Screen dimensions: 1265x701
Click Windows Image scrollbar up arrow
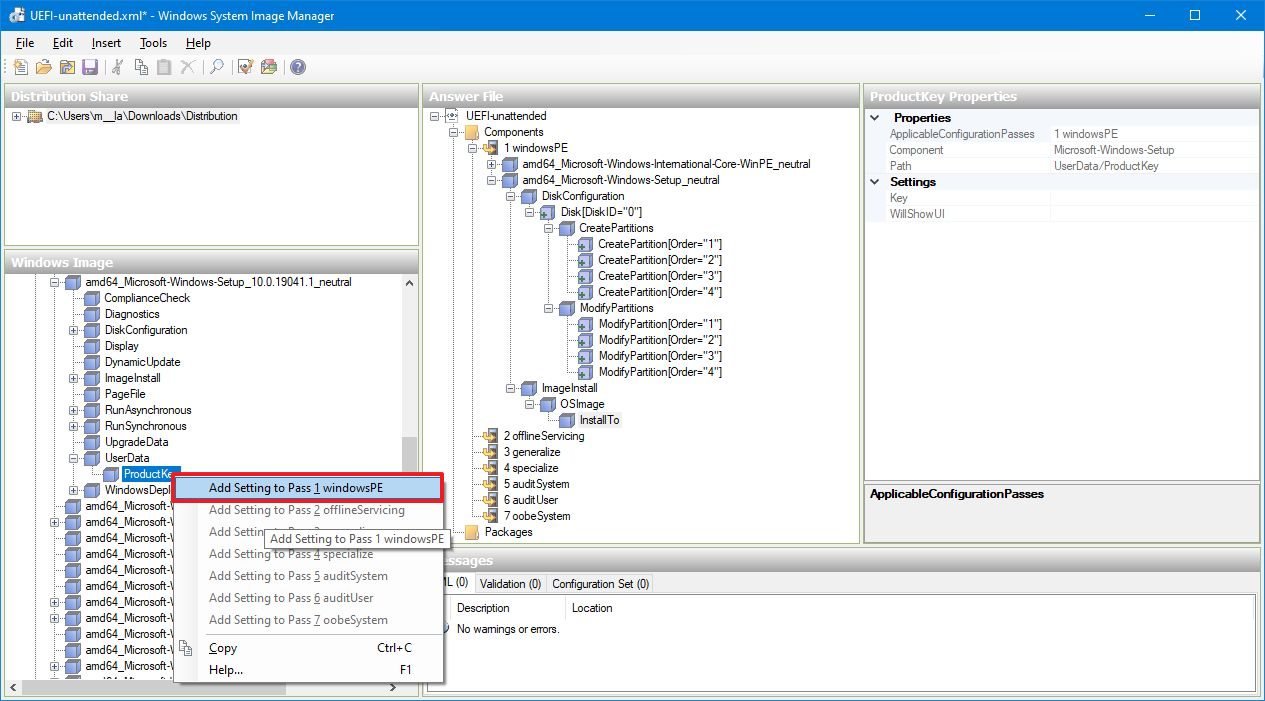410,283
